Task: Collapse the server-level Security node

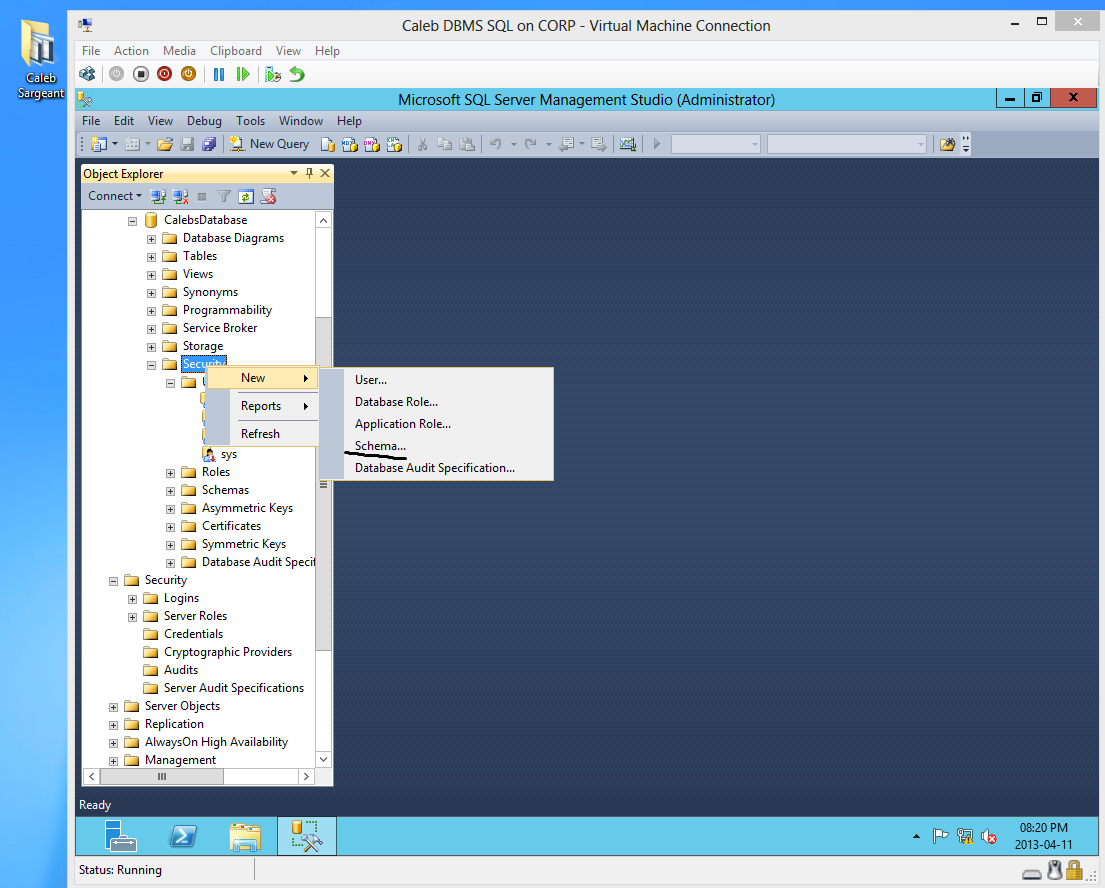Action: coord(113,581)
